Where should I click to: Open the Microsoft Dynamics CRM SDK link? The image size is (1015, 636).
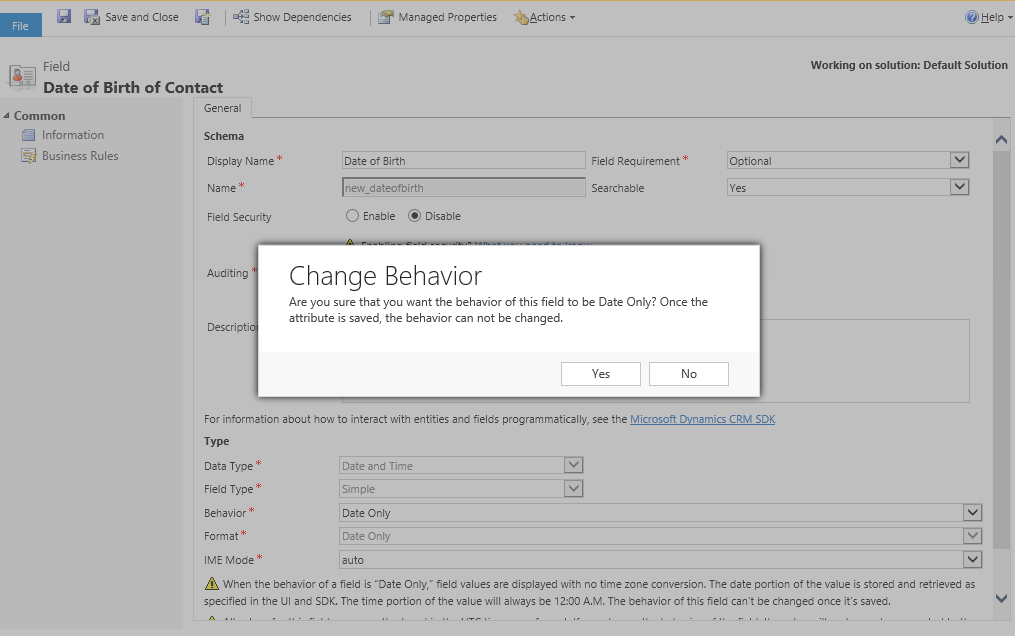702,419
